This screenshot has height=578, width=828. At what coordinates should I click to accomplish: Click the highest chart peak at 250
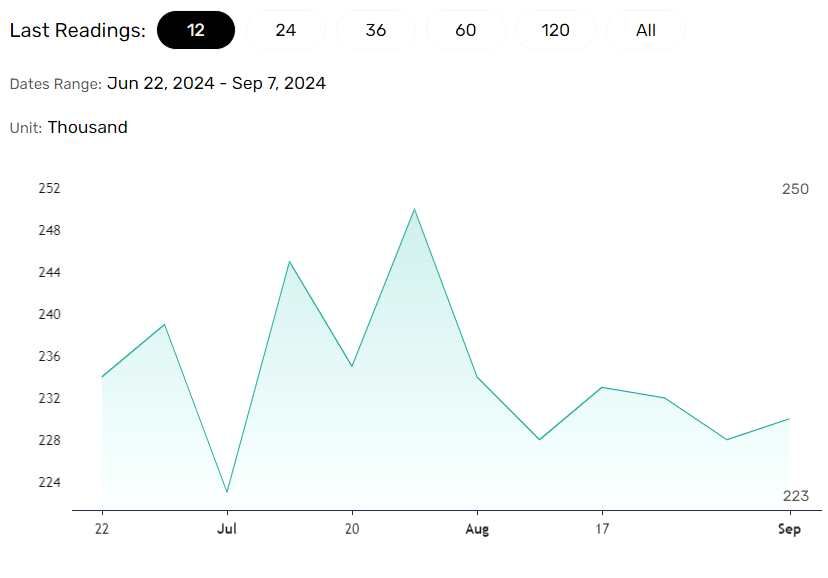click(x=414, y=209)
